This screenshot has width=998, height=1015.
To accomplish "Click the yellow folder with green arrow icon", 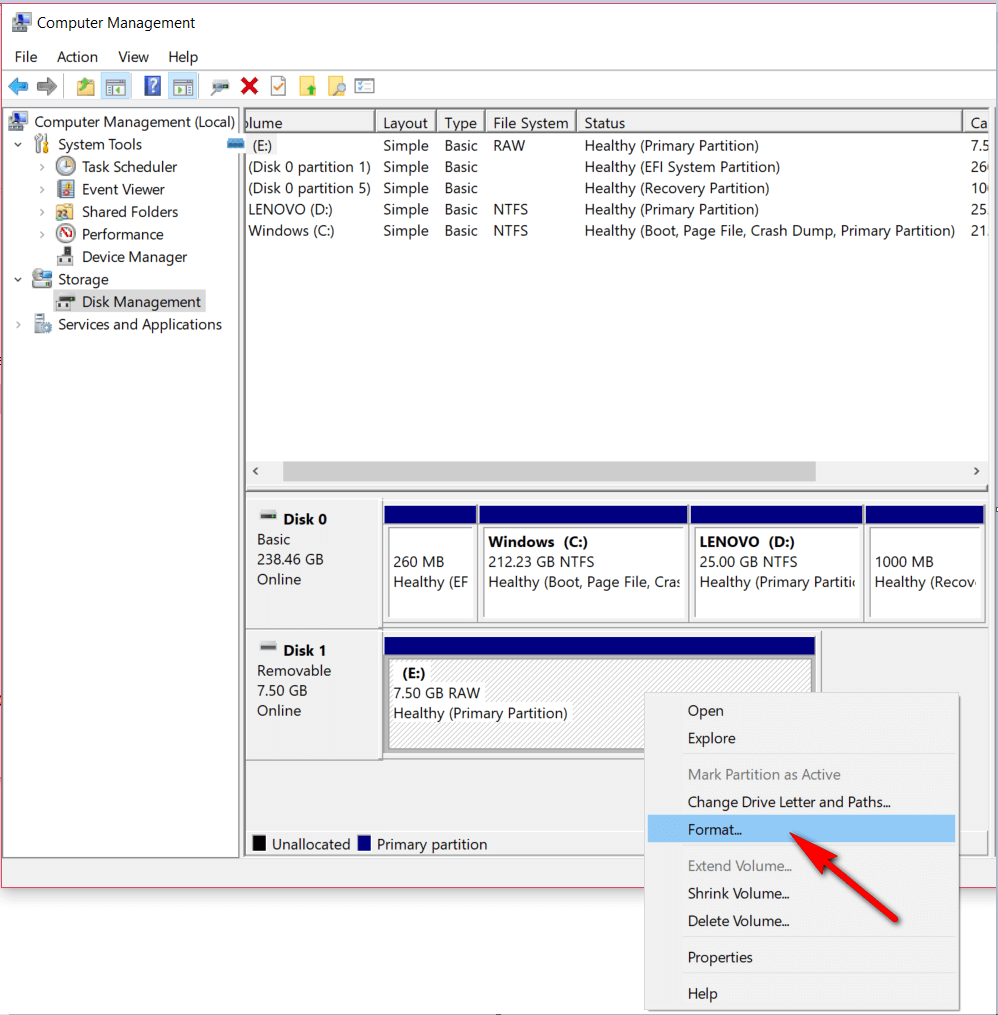I will (308, 86).
